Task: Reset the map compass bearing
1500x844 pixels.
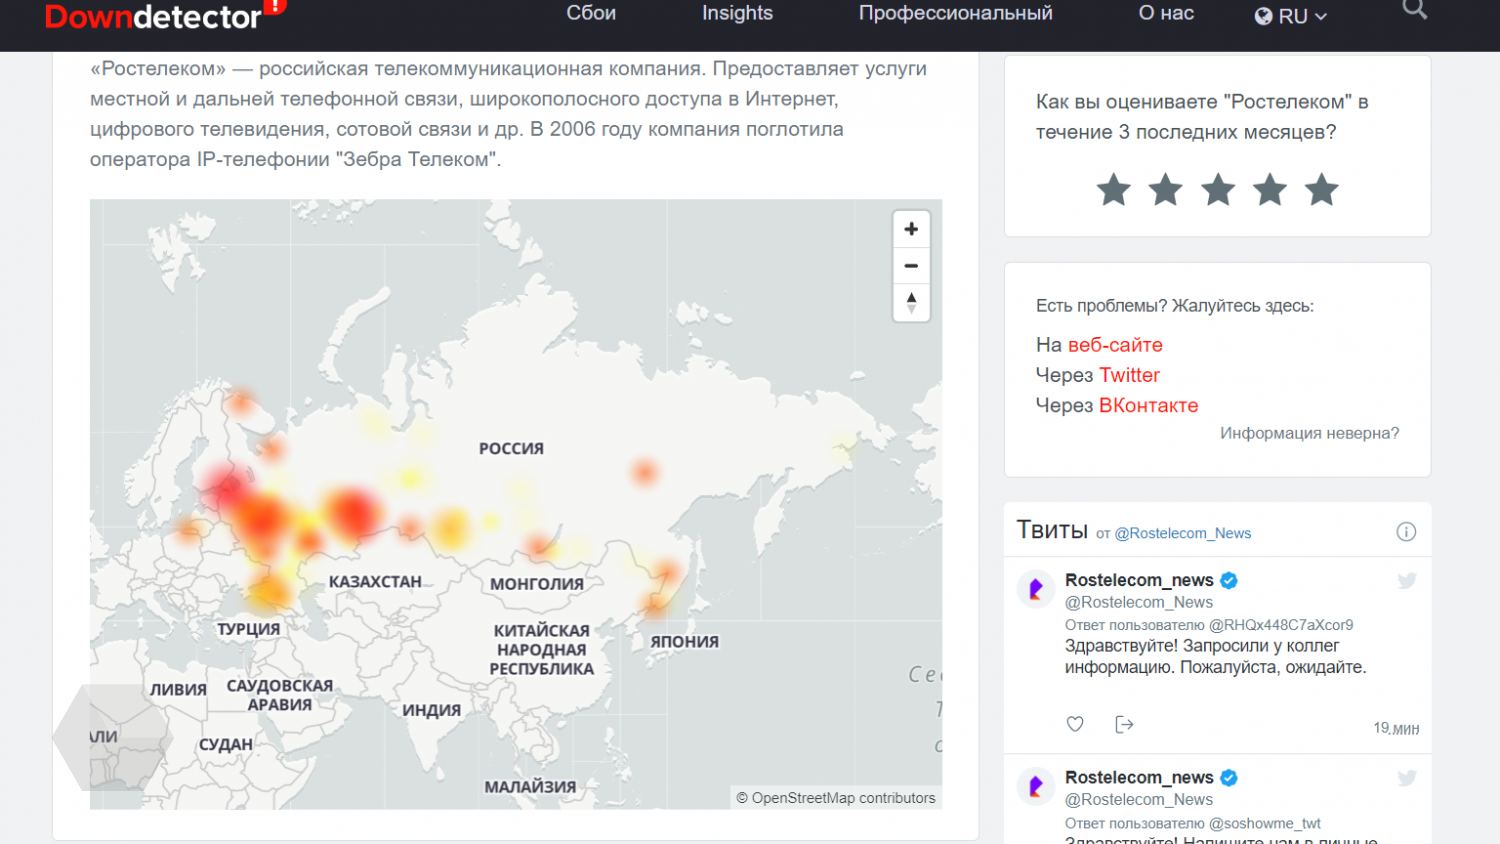Action: [x=911, y=302]
